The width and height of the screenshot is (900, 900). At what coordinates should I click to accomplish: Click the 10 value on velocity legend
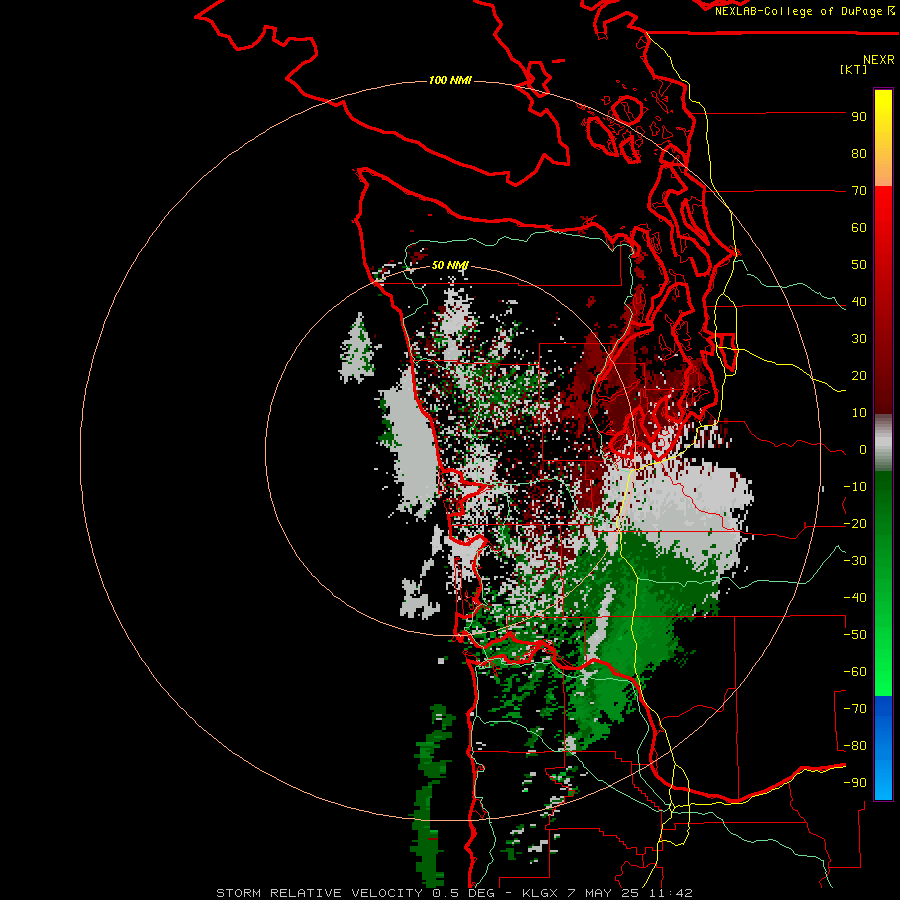[859, 413]
